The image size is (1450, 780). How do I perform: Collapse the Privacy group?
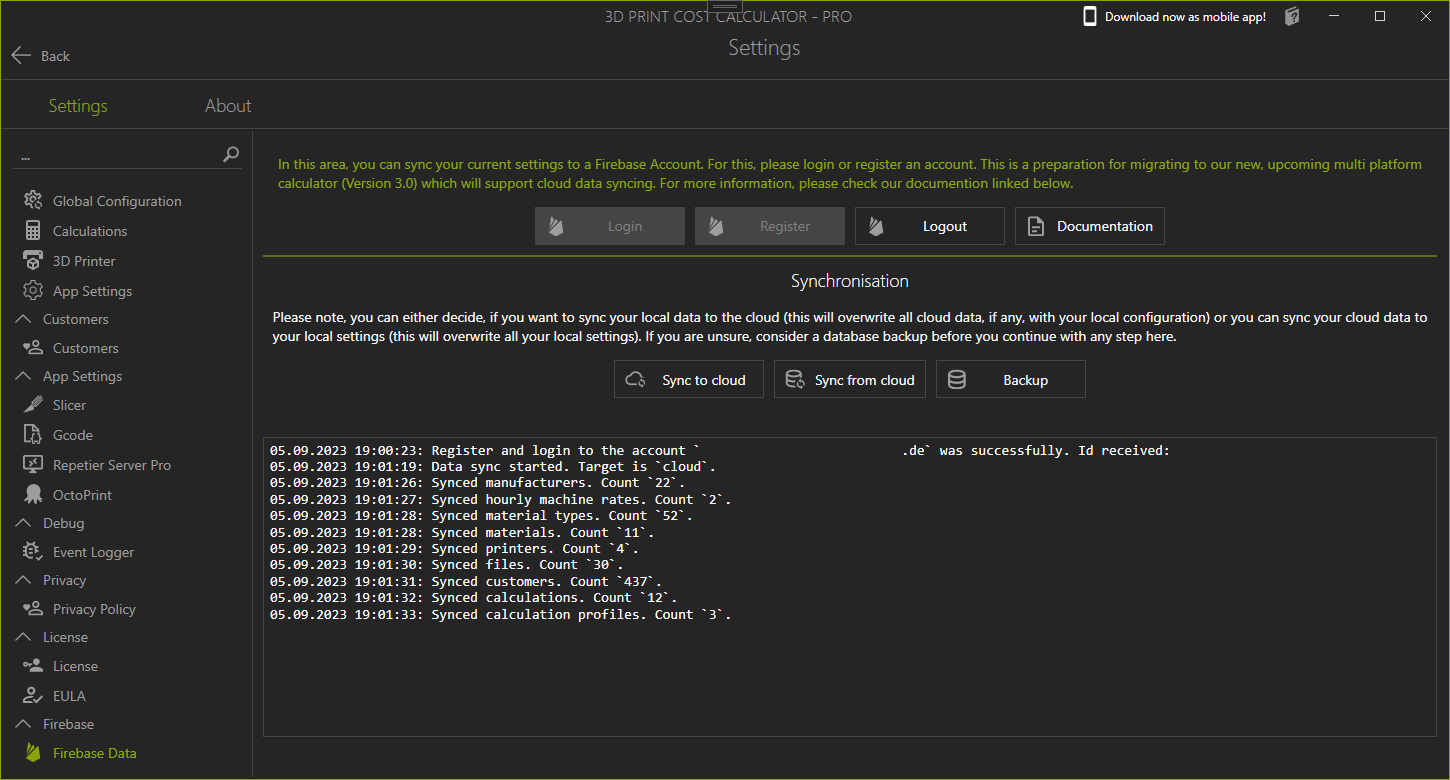(x=23, y=580)
